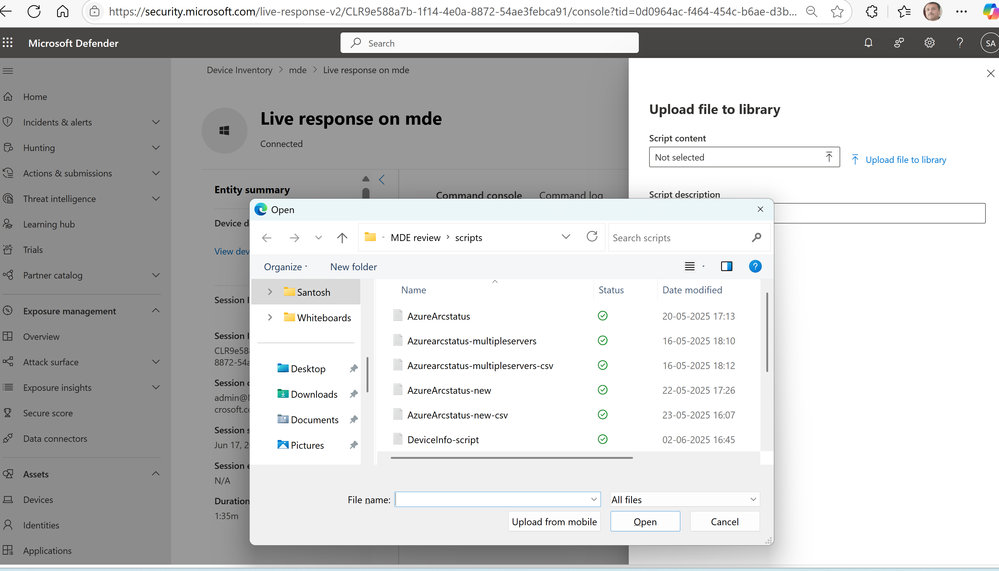
Task: Click upload arrow inside Script content box
Action: coord(829,157)
